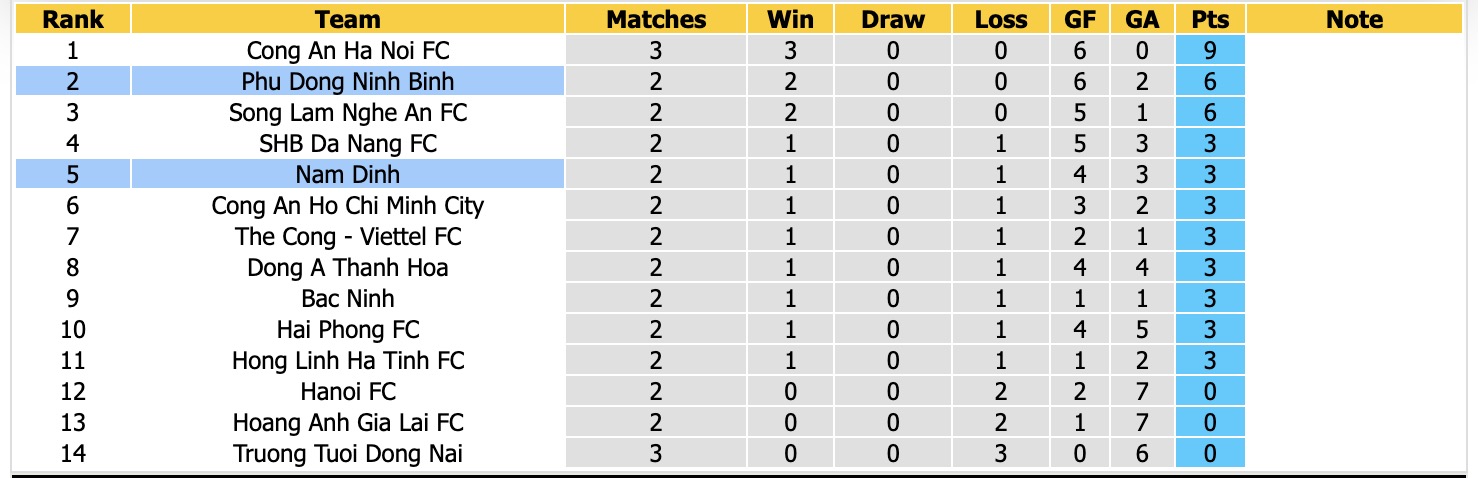Open Hong Linh Ha Tinh FC
This screenshot has height=478, width=1480.
(x=348, y=360)
